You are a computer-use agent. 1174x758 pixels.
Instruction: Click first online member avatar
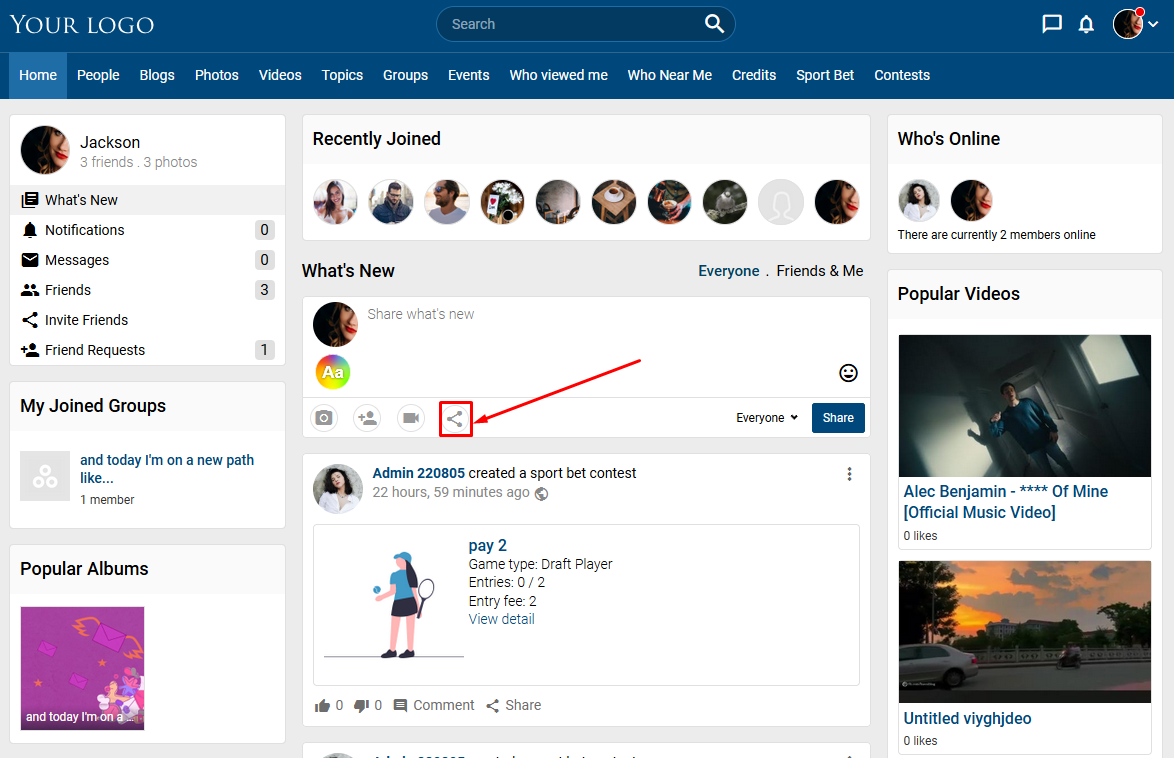pos(919,201)
